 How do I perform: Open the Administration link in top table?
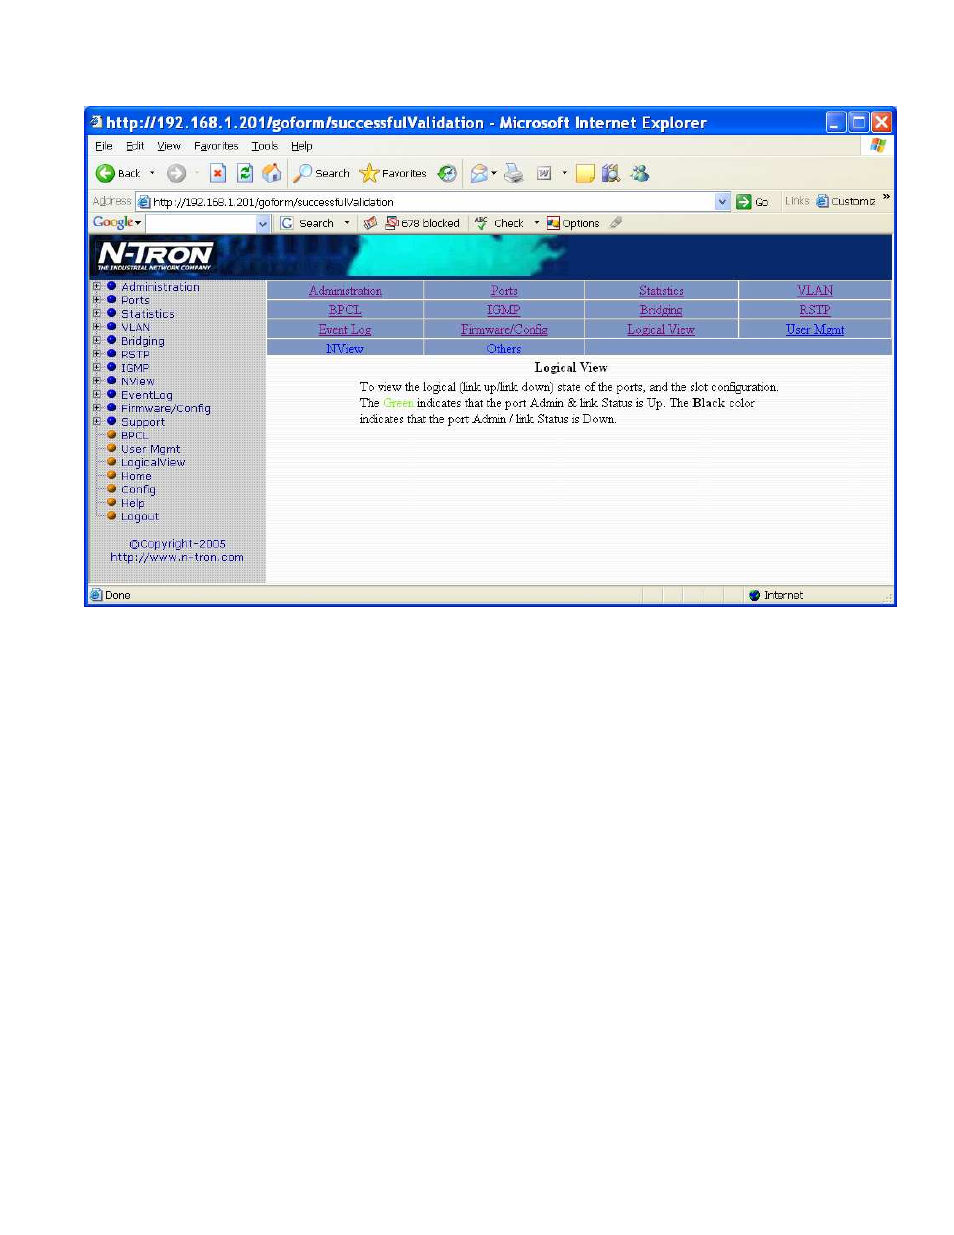tap(345, 291)
